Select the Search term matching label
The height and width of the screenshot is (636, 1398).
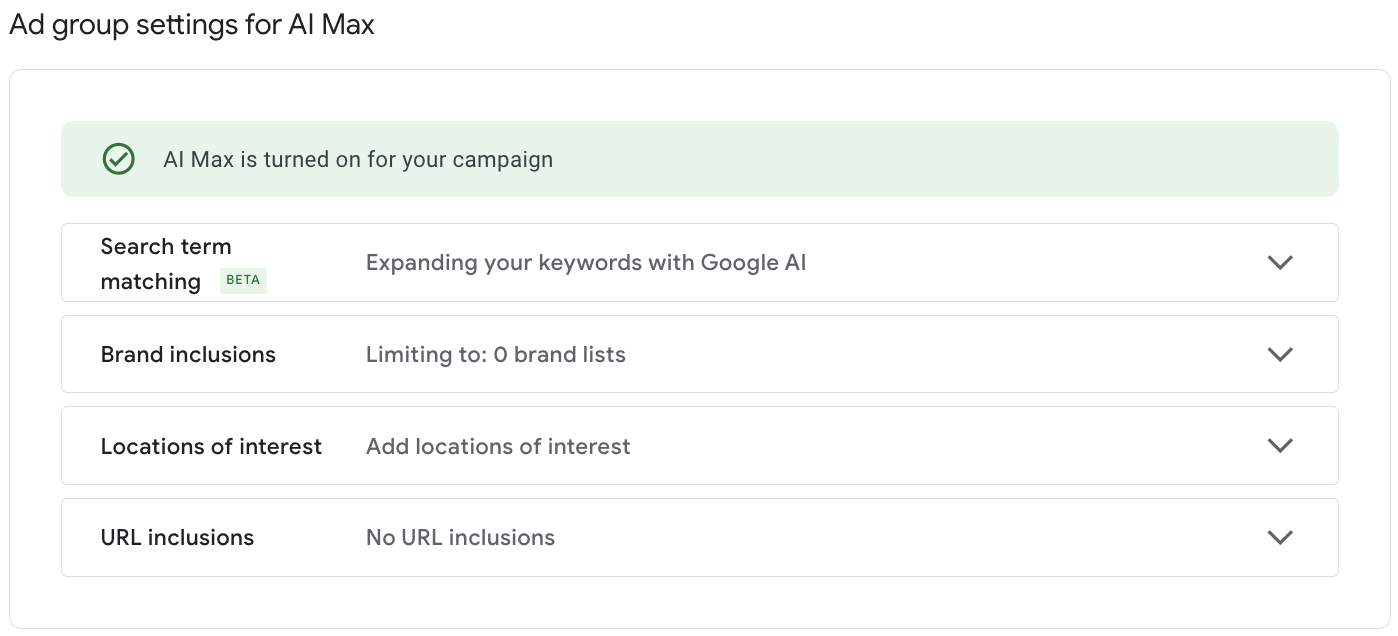pos(166,264)
